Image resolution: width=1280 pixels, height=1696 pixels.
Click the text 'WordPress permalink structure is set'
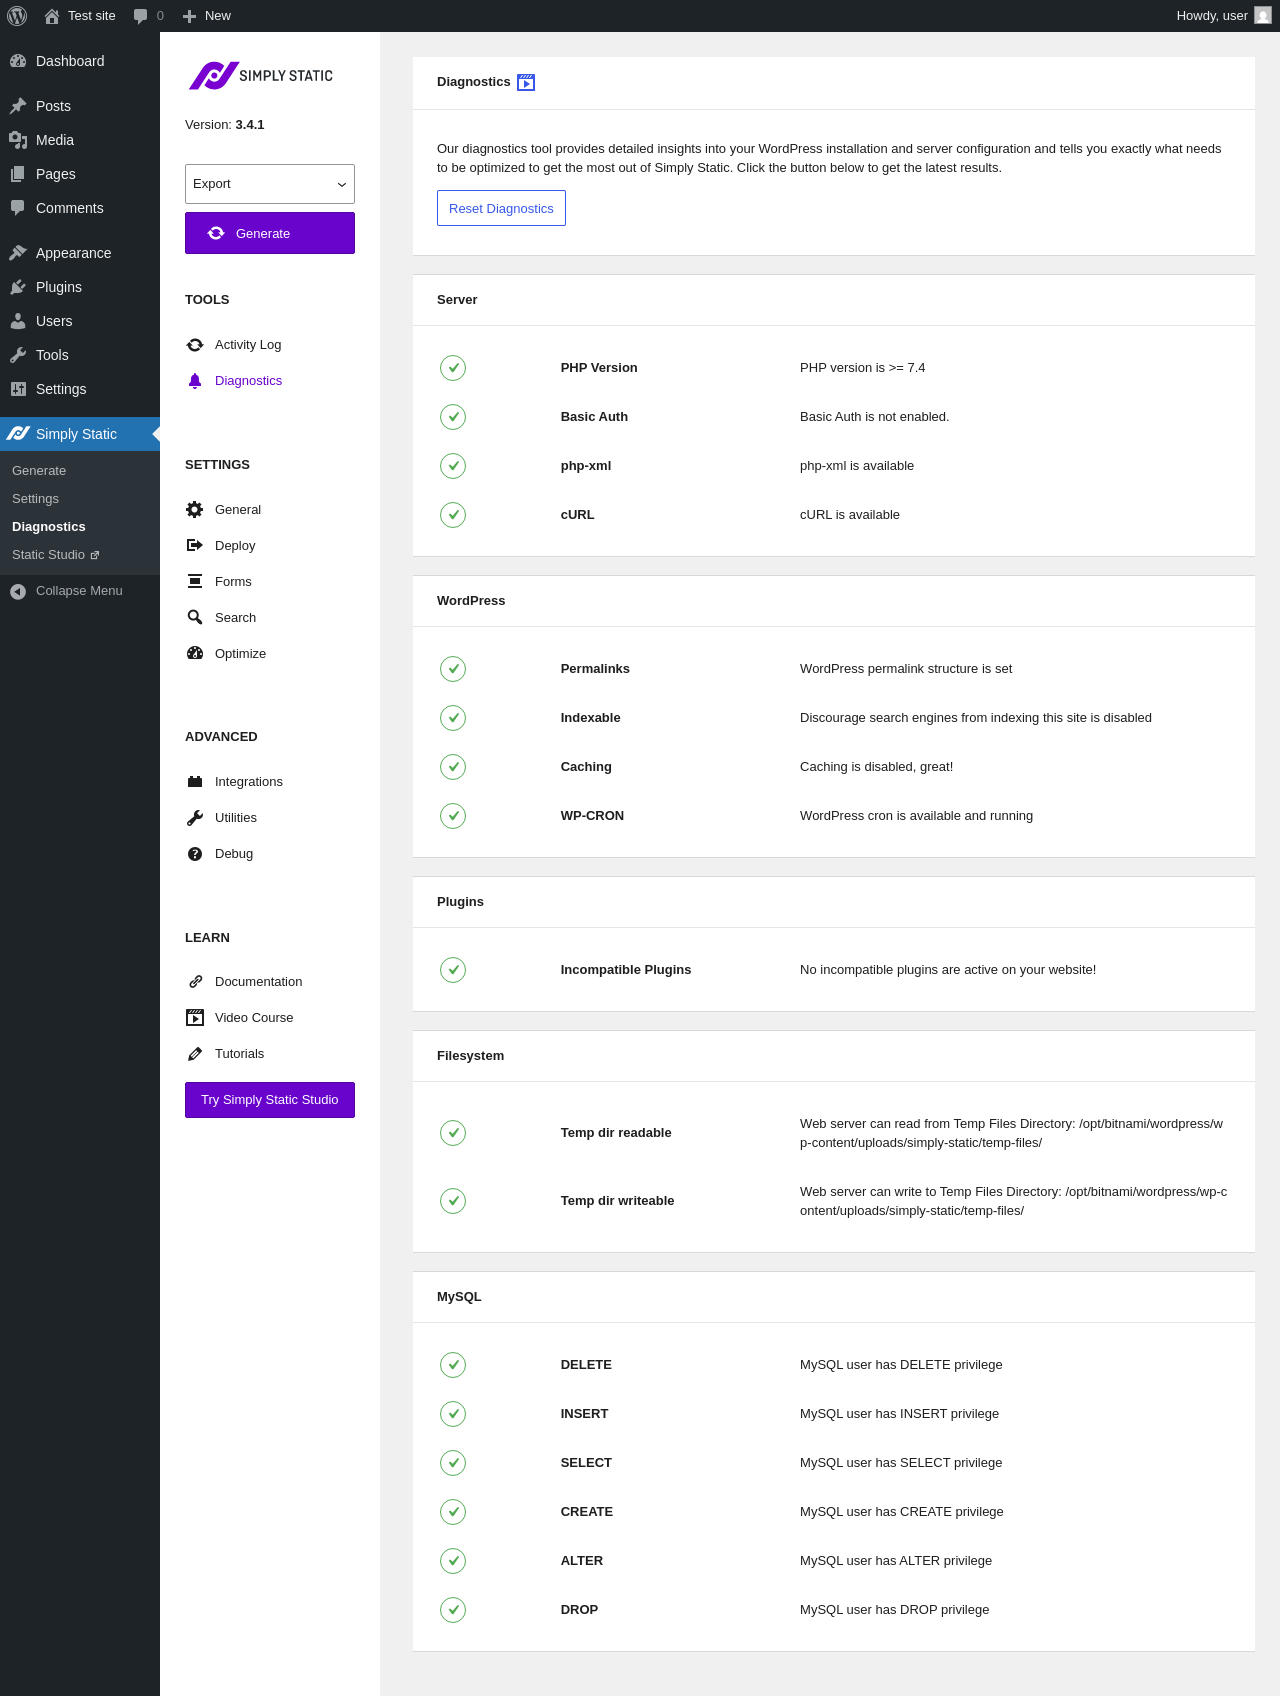(x=906, y=669)
